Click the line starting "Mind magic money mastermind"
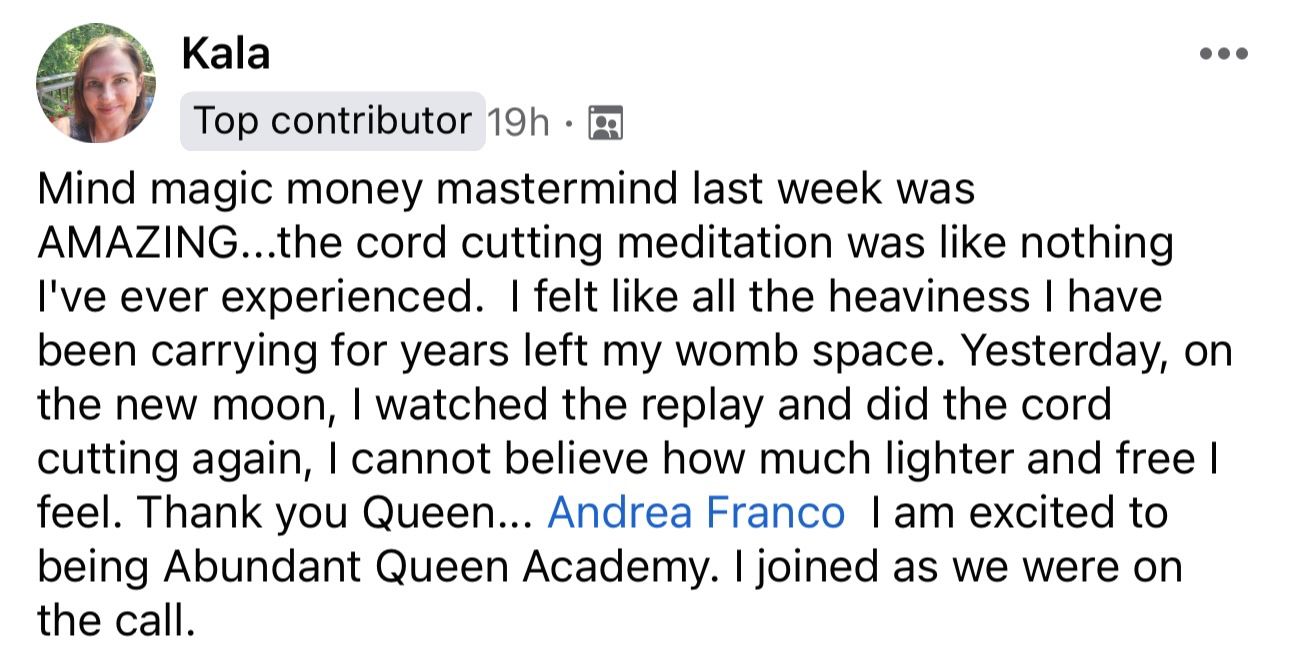The width and height of the screenshot is (1290, 658). tap(505, 189)
